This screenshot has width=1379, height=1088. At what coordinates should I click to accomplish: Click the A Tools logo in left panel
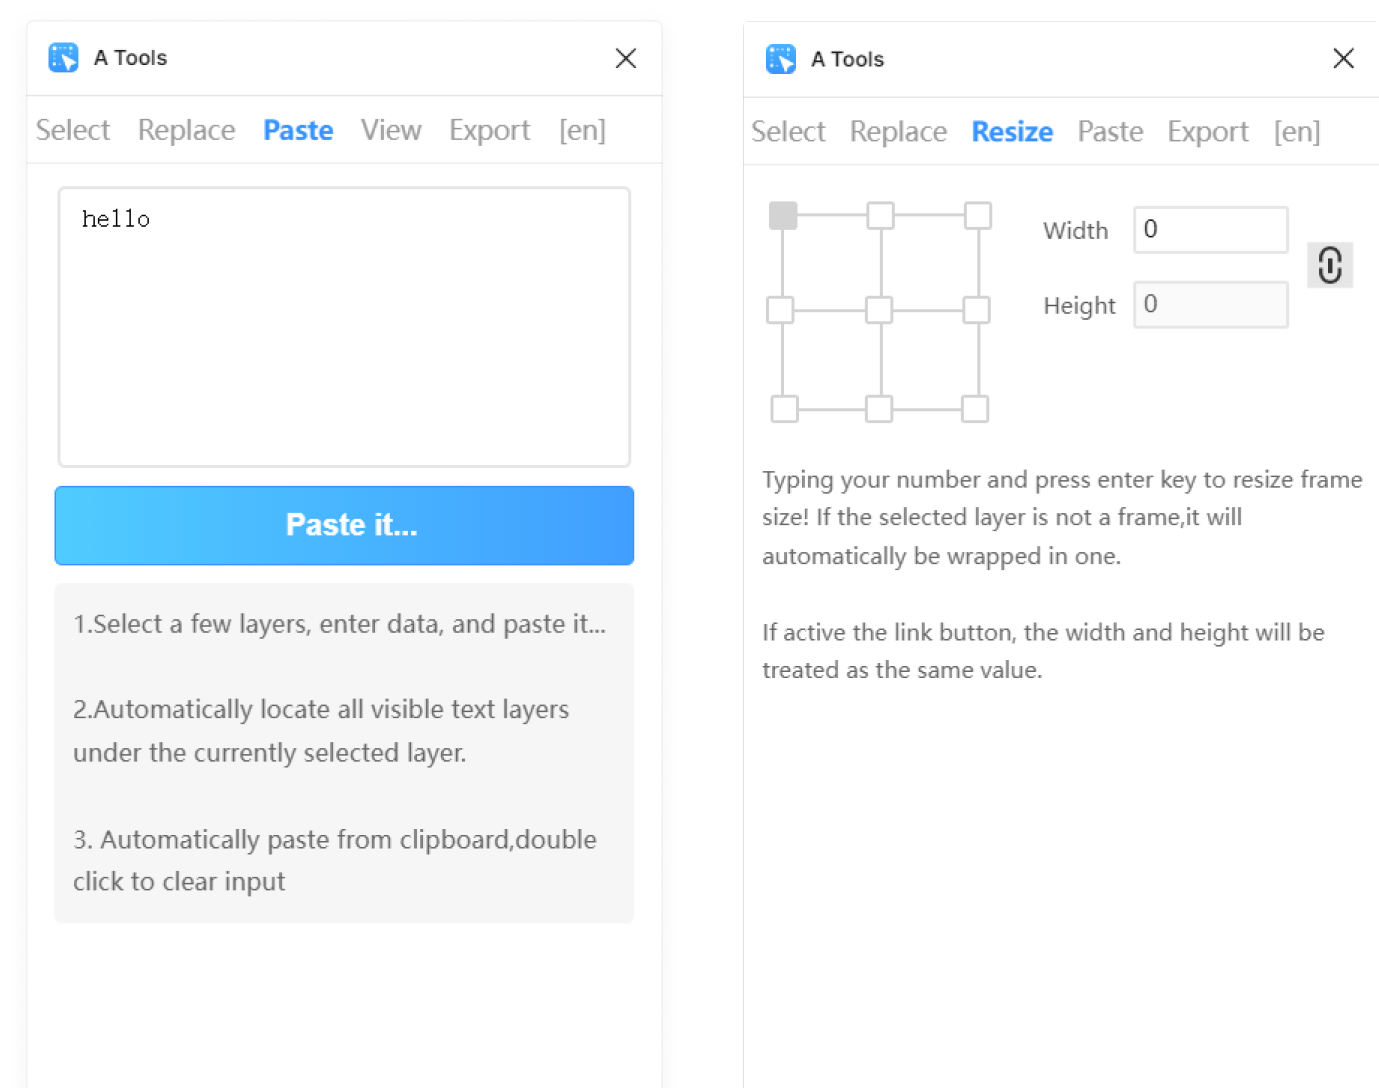pos(64,58)
